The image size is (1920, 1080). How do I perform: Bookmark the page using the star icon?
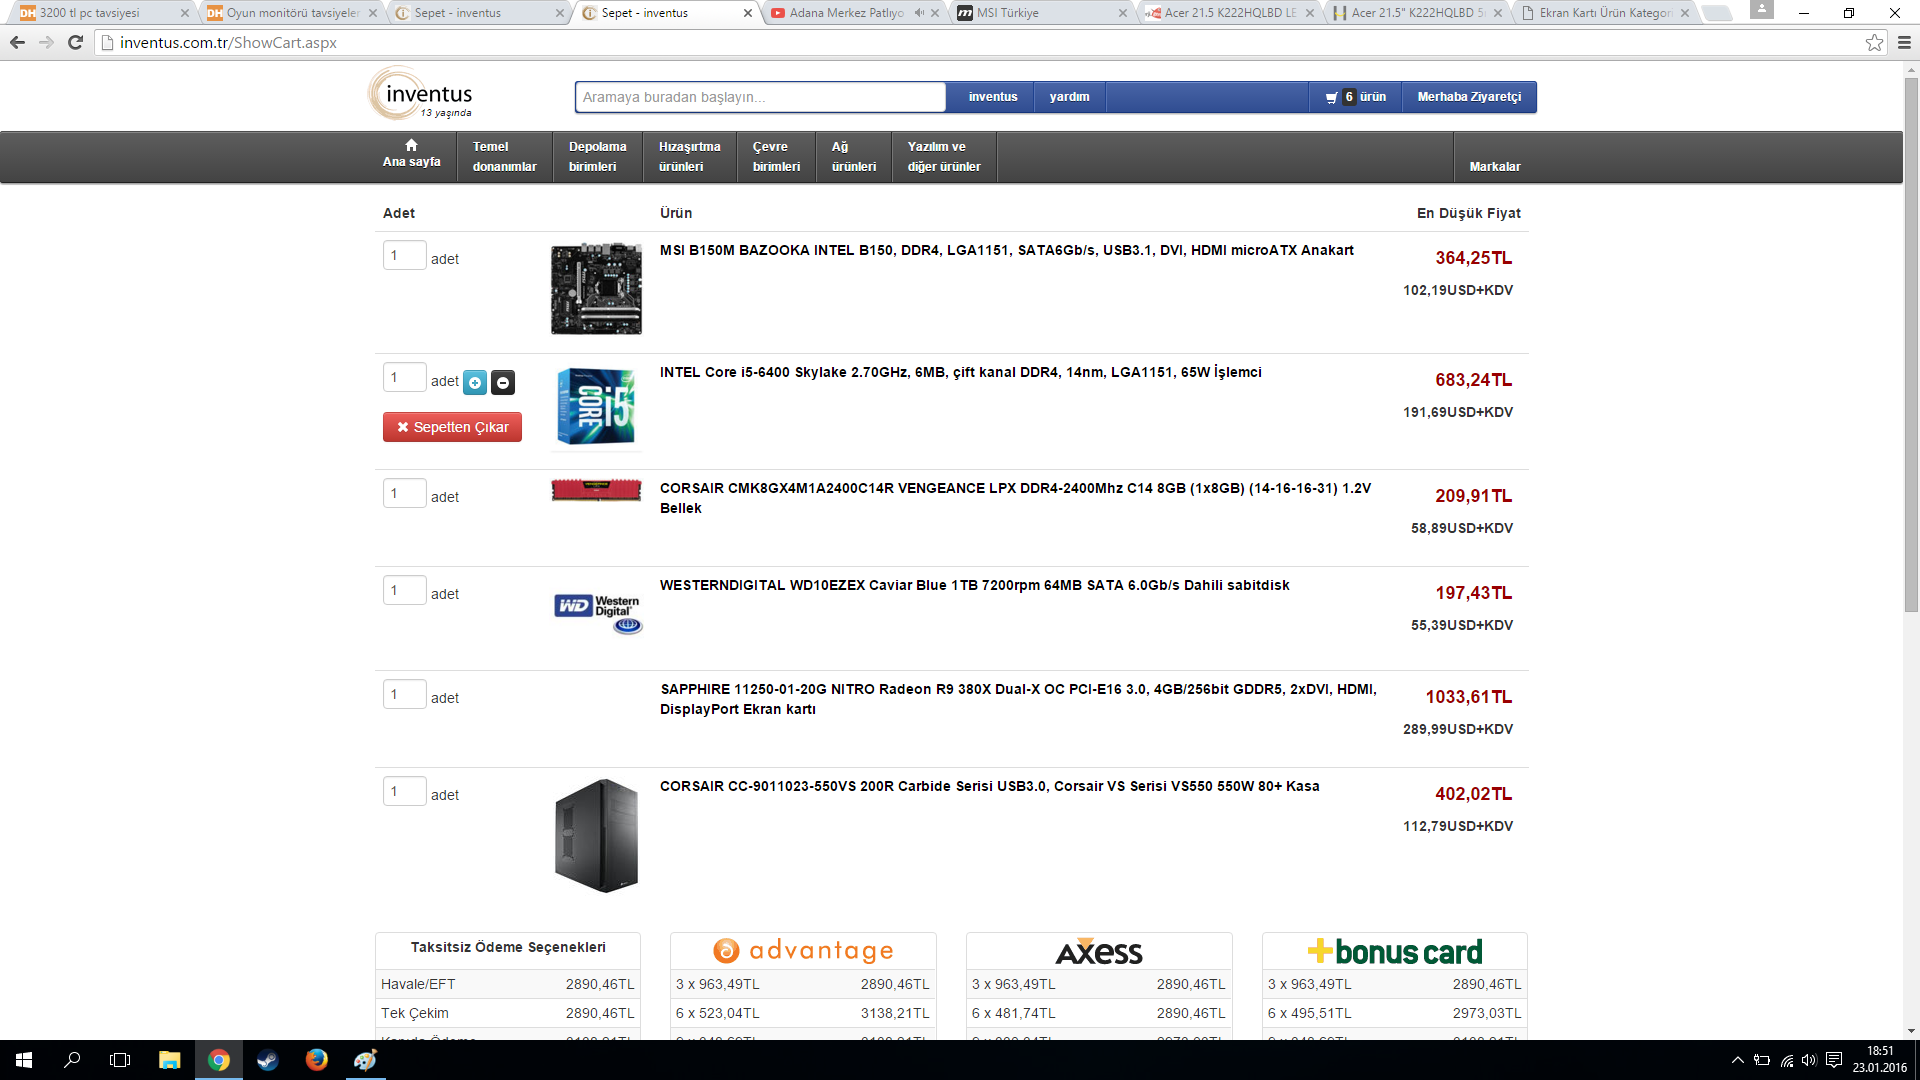point(1874,42)
